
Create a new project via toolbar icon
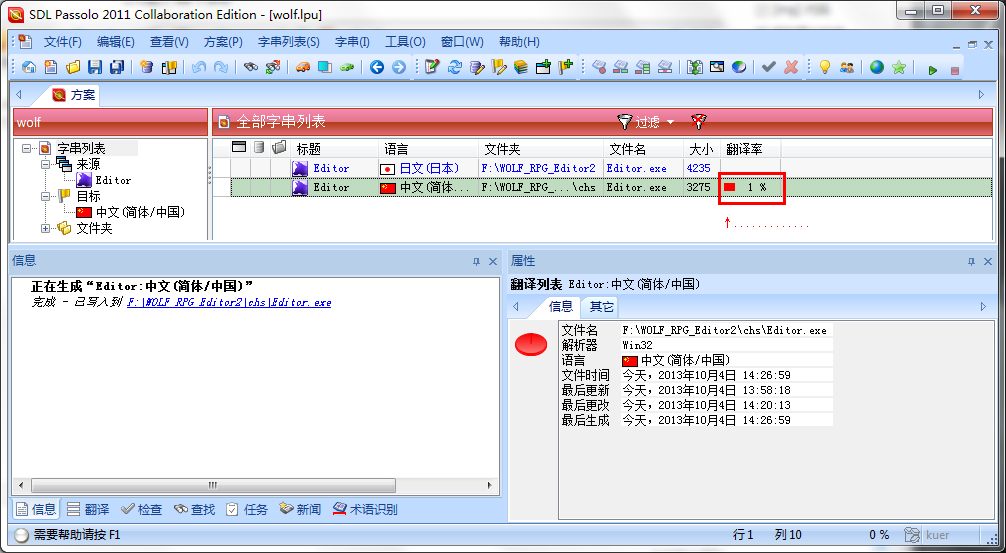50,67
